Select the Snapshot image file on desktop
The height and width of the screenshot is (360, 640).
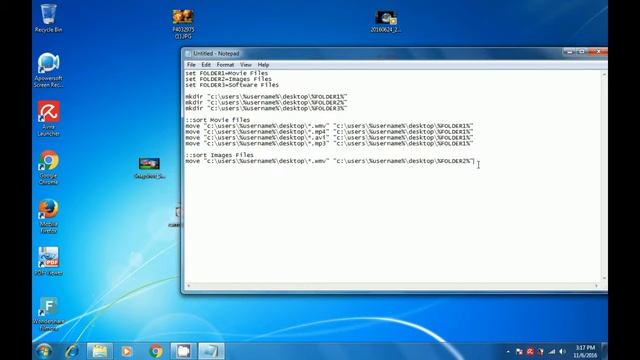tap(149, 168)
